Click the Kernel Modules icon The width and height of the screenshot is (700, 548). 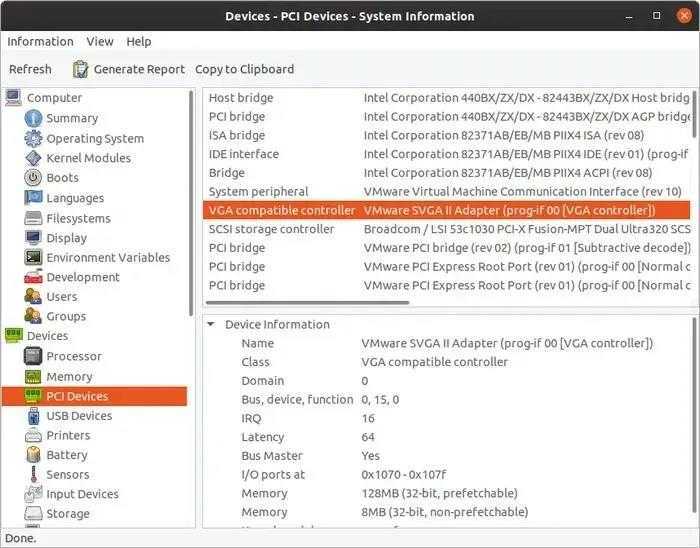pos(33,158)
